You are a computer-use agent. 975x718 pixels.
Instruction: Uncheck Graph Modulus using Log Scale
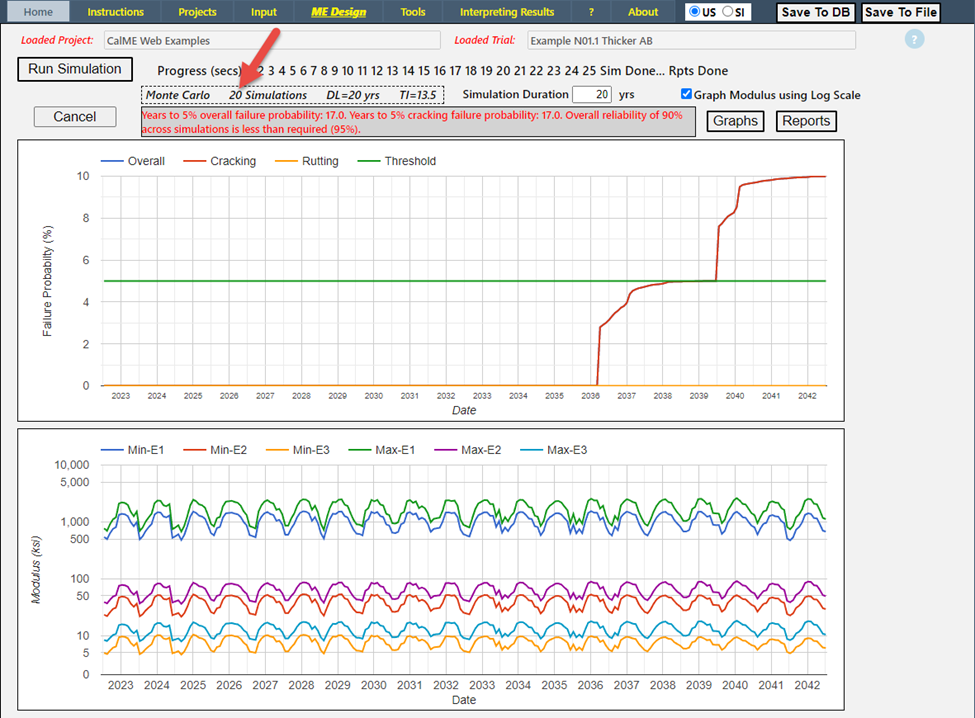(686, 95)
